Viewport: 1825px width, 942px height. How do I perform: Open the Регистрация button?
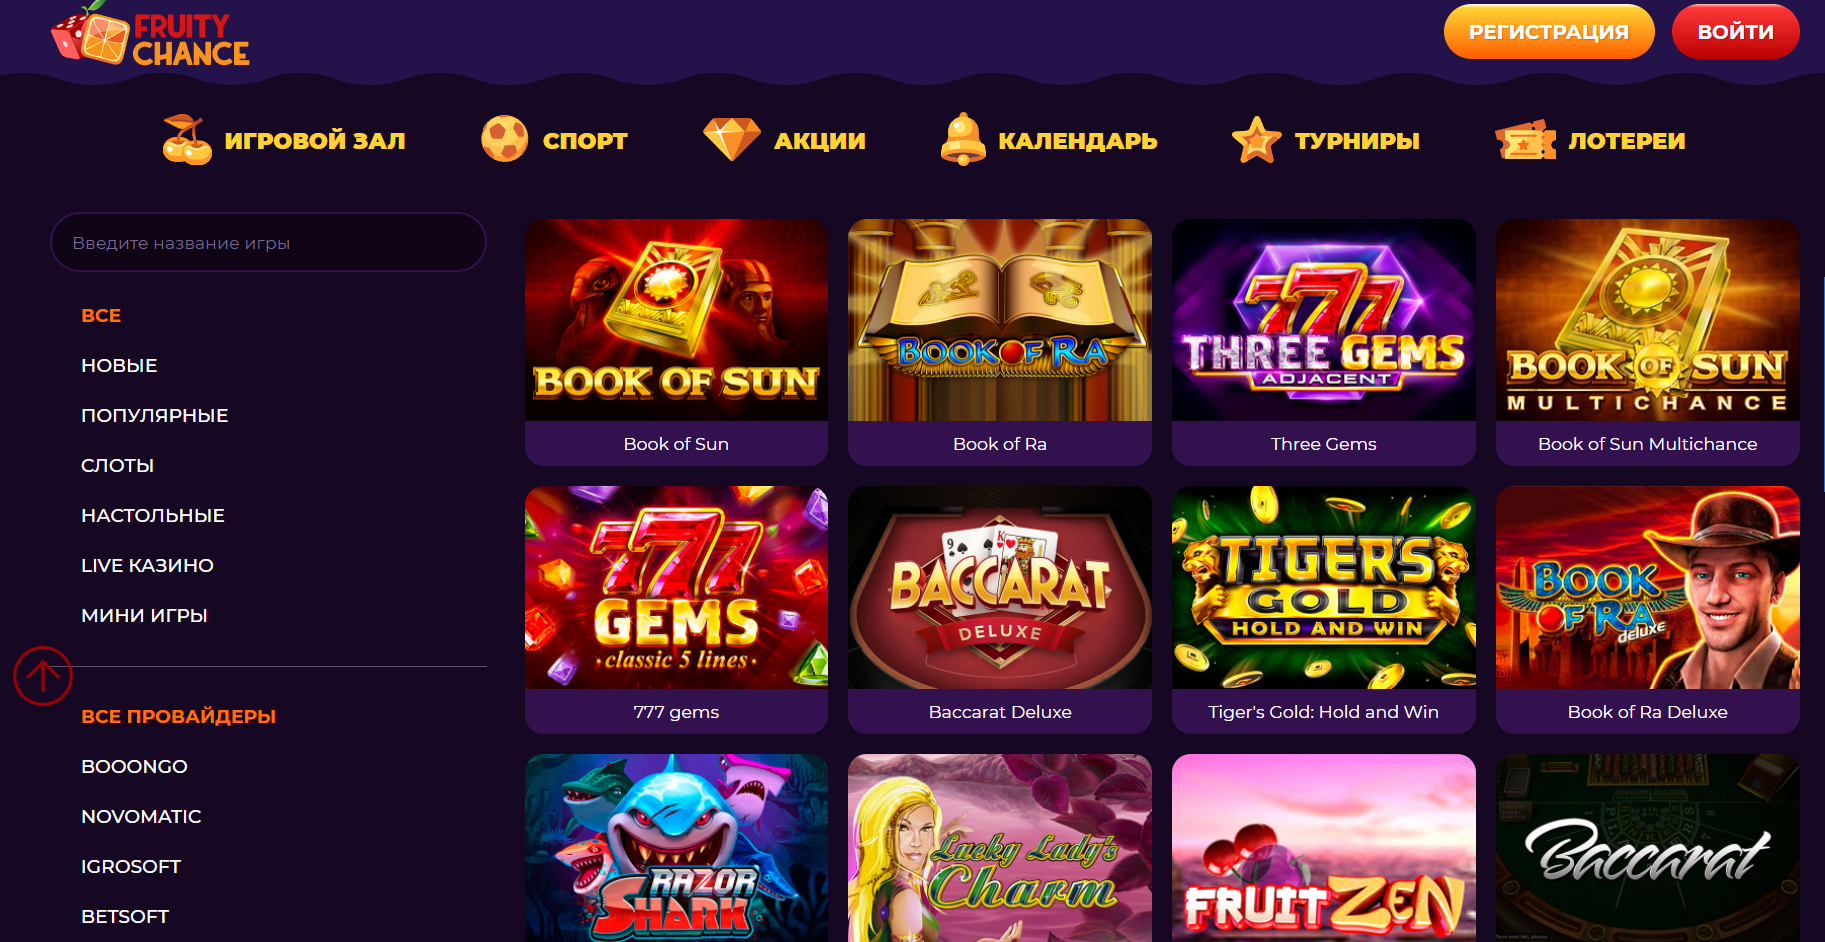1549,32
